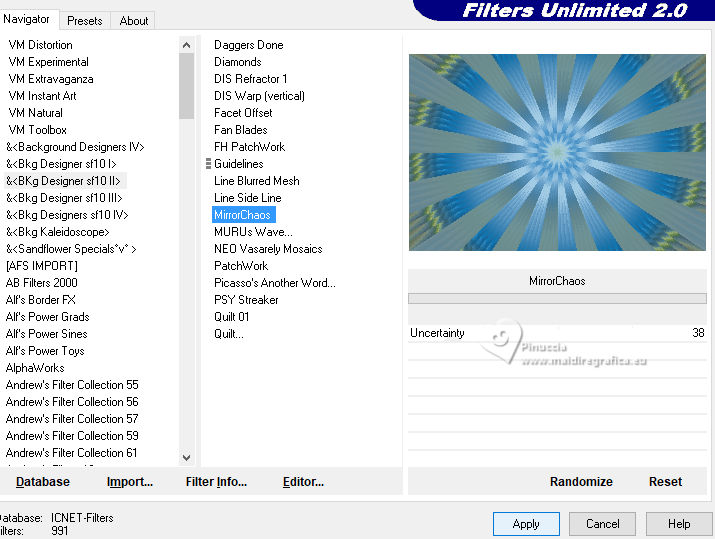Choose the Quilt... filter
Viewport: 715px width, 539px height.
point(229,334)
